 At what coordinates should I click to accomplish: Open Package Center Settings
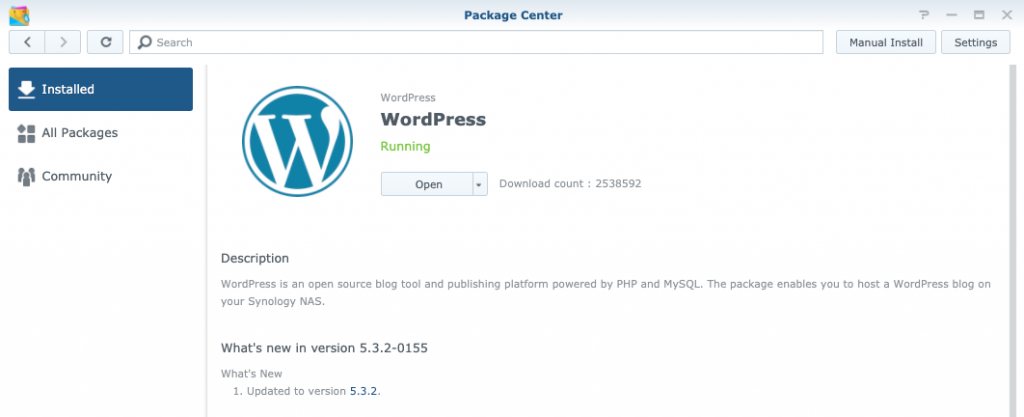click(x=976, y=42)
